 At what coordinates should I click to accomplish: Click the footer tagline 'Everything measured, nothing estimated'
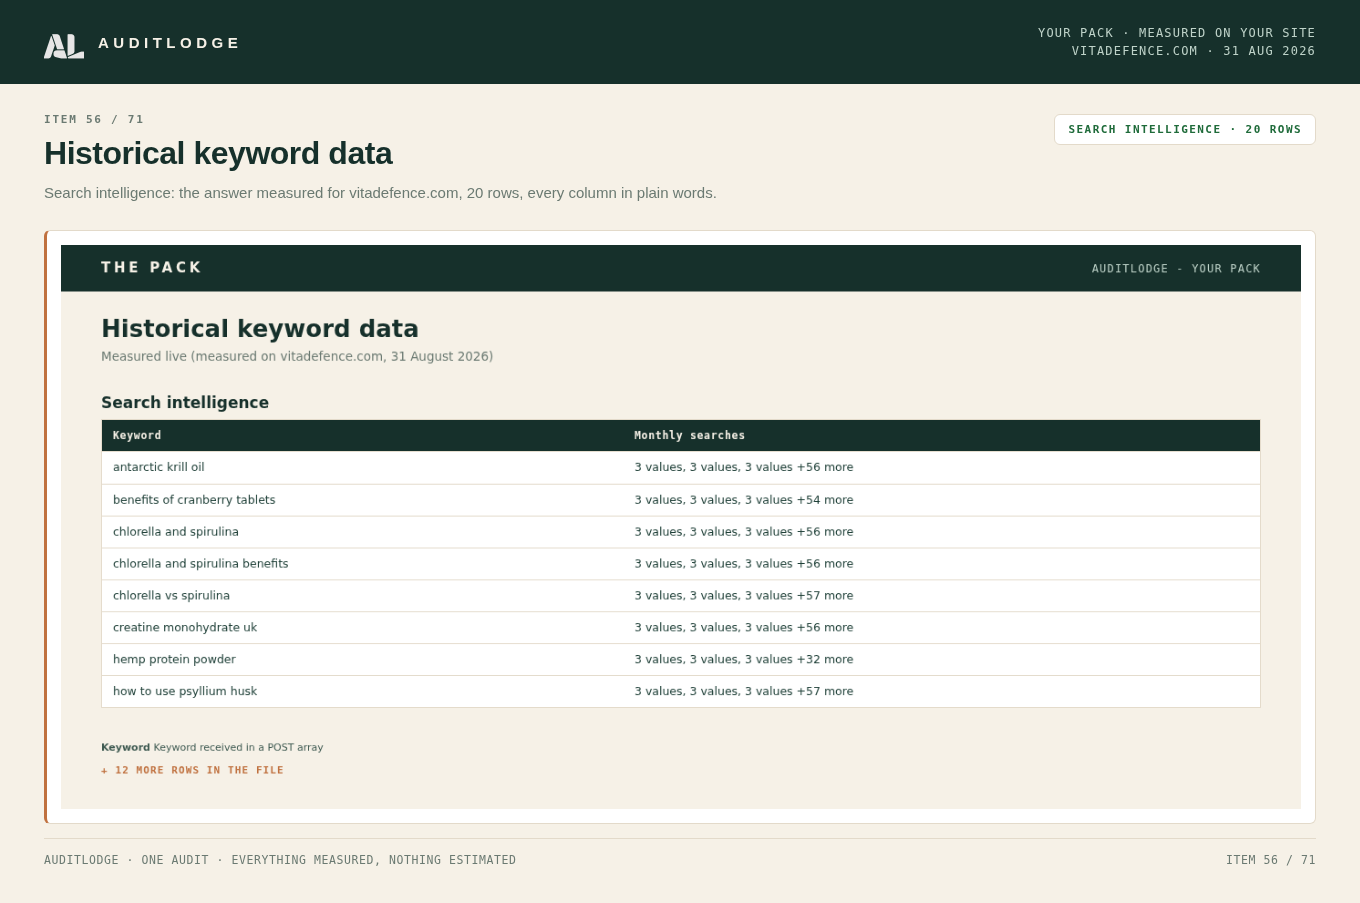(x=374, y=860)
